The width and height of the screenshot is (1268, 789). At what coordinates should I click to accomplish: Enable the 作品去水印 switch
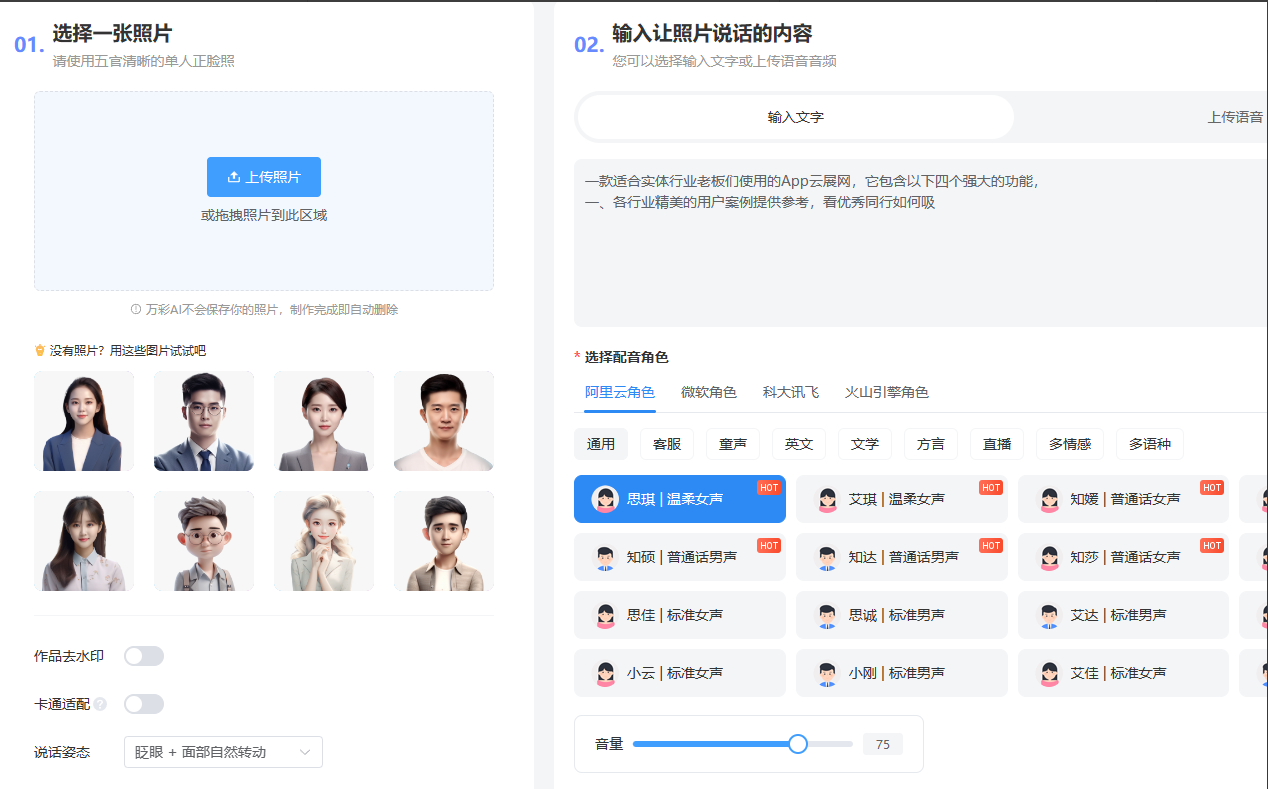point(144,656)
